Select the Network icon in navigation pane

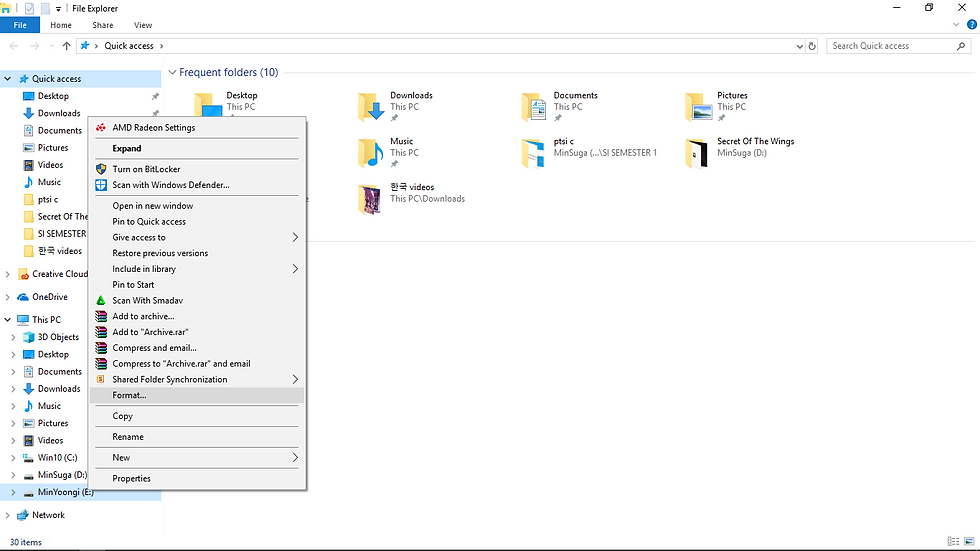click(x=23, y=515)
